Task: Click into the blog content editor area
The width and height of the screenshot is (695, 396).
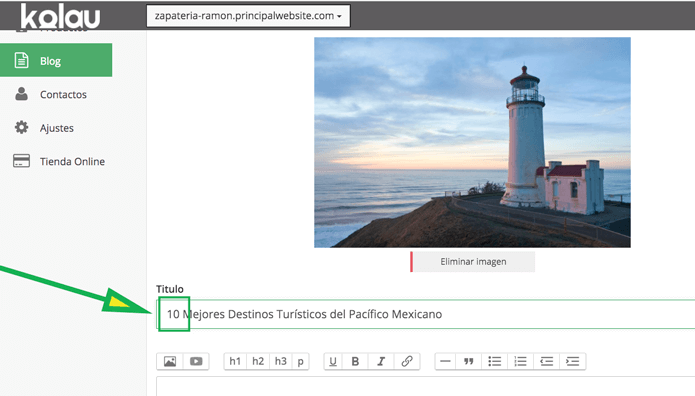Action: pos(426,387)
